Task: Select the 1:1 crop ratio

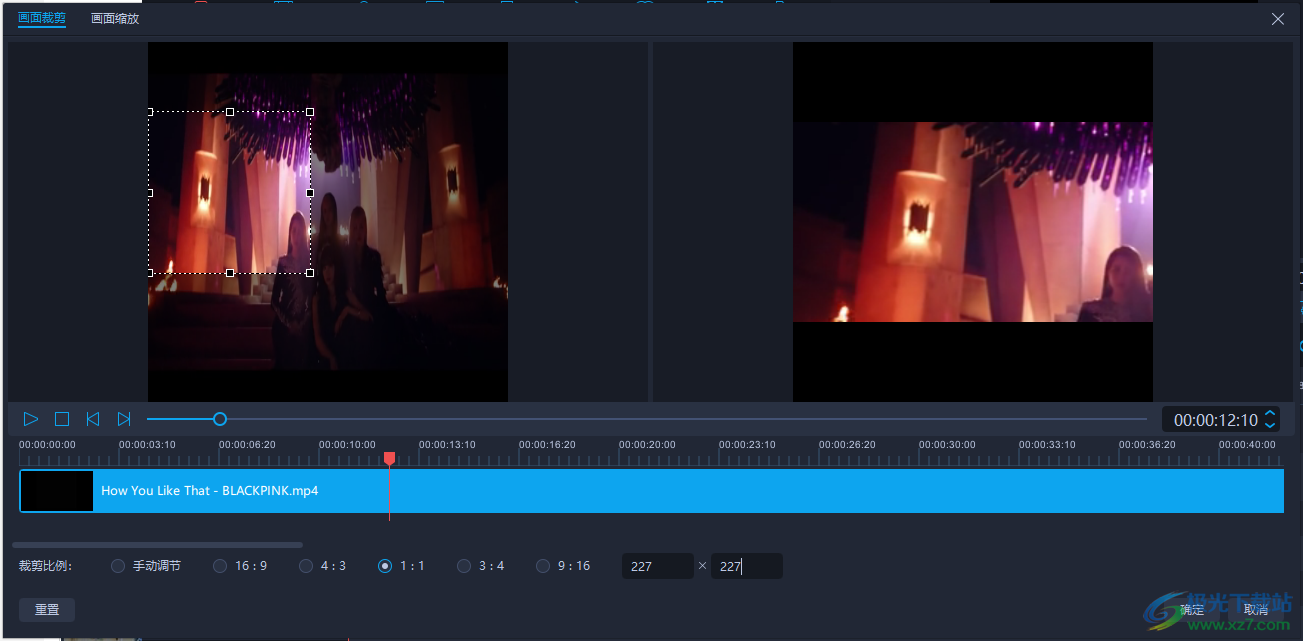Action: (402, 566)
